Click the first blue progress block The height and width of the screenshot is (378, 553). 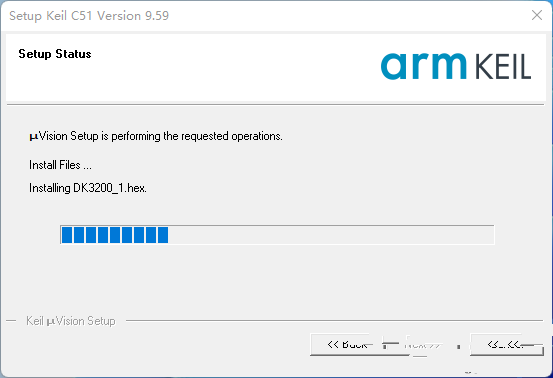point(67,235)
